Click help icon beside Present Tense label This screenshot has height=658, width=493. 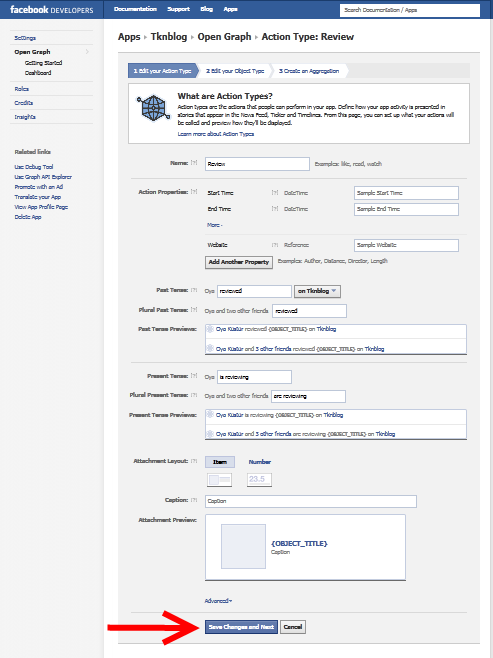tap(194, 376)
